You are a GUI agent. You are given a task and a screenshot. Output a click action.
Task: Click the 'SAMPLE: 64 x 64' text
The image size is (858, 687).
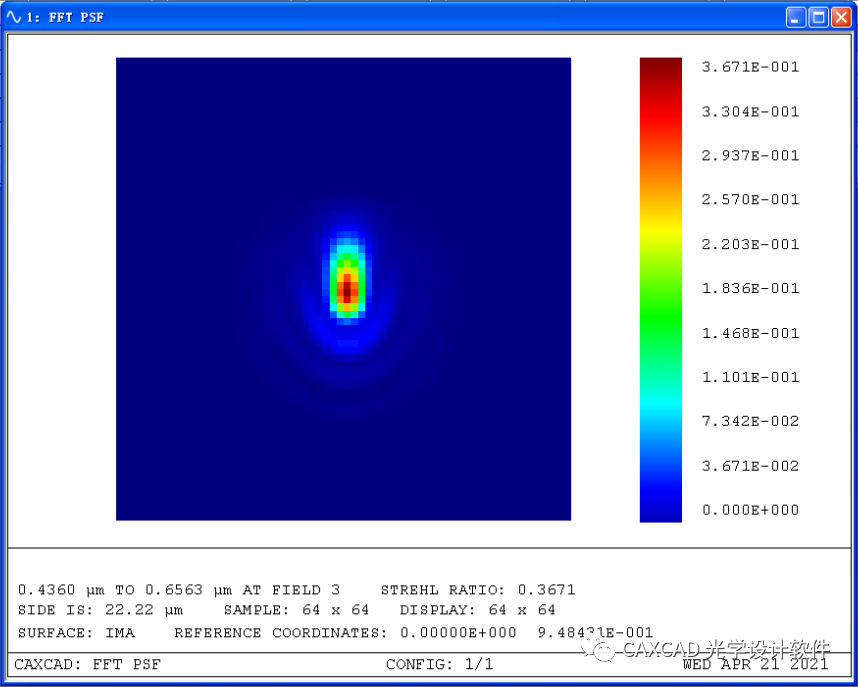[x=297, y=609]
